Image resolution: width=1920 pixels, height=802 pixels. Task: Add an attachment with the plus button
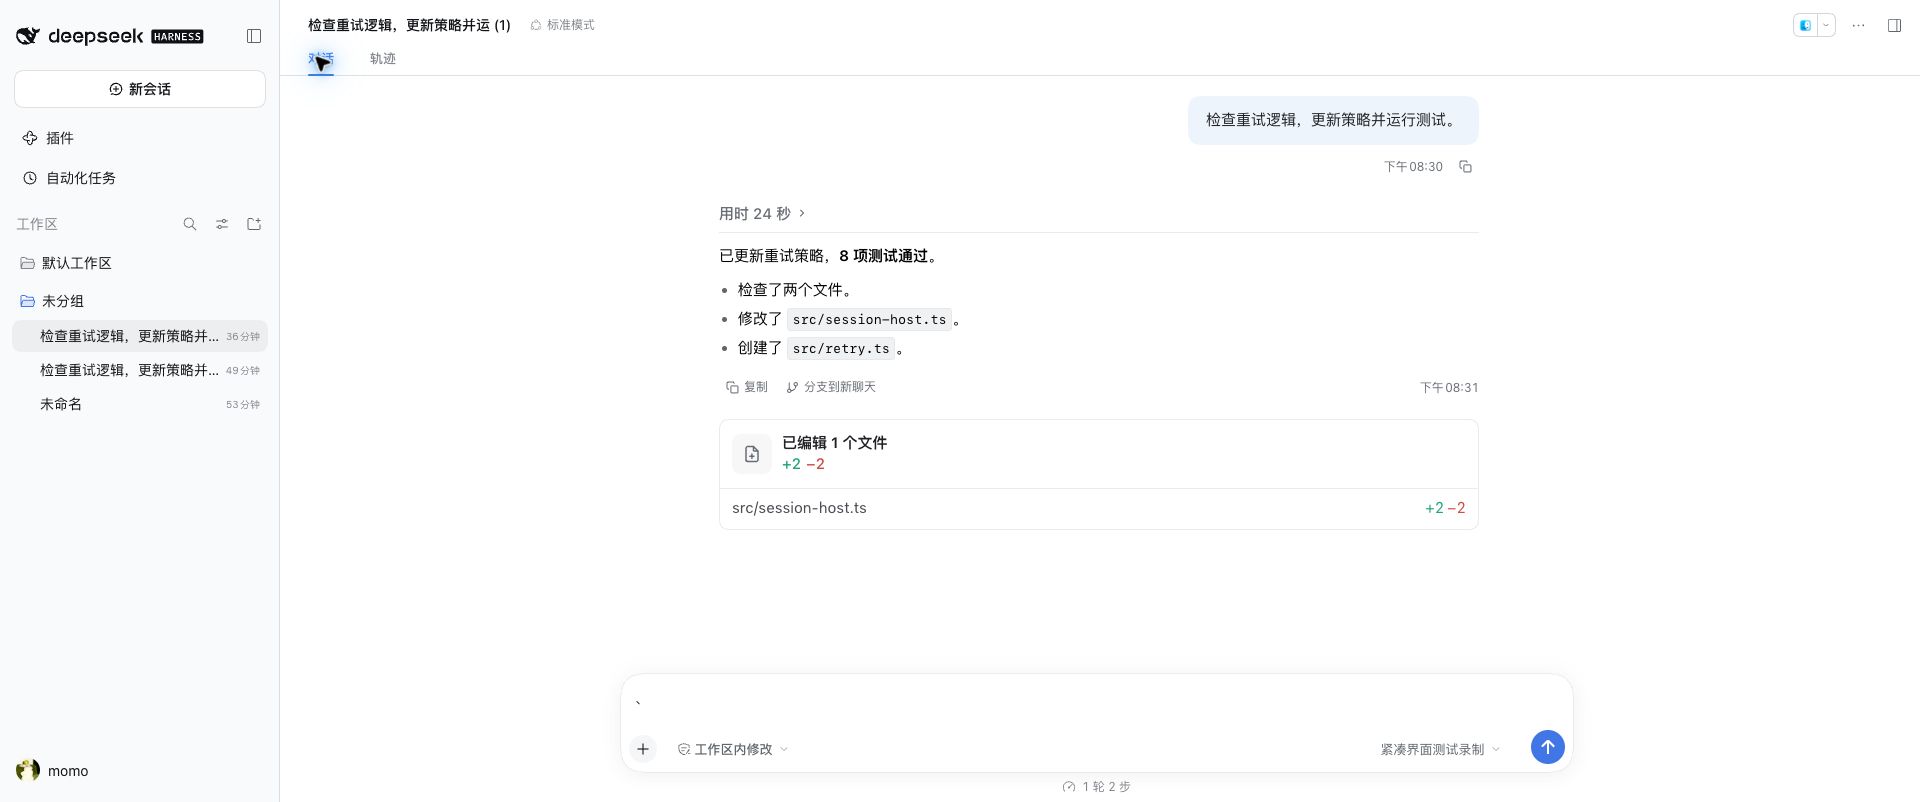coord(643,749)
